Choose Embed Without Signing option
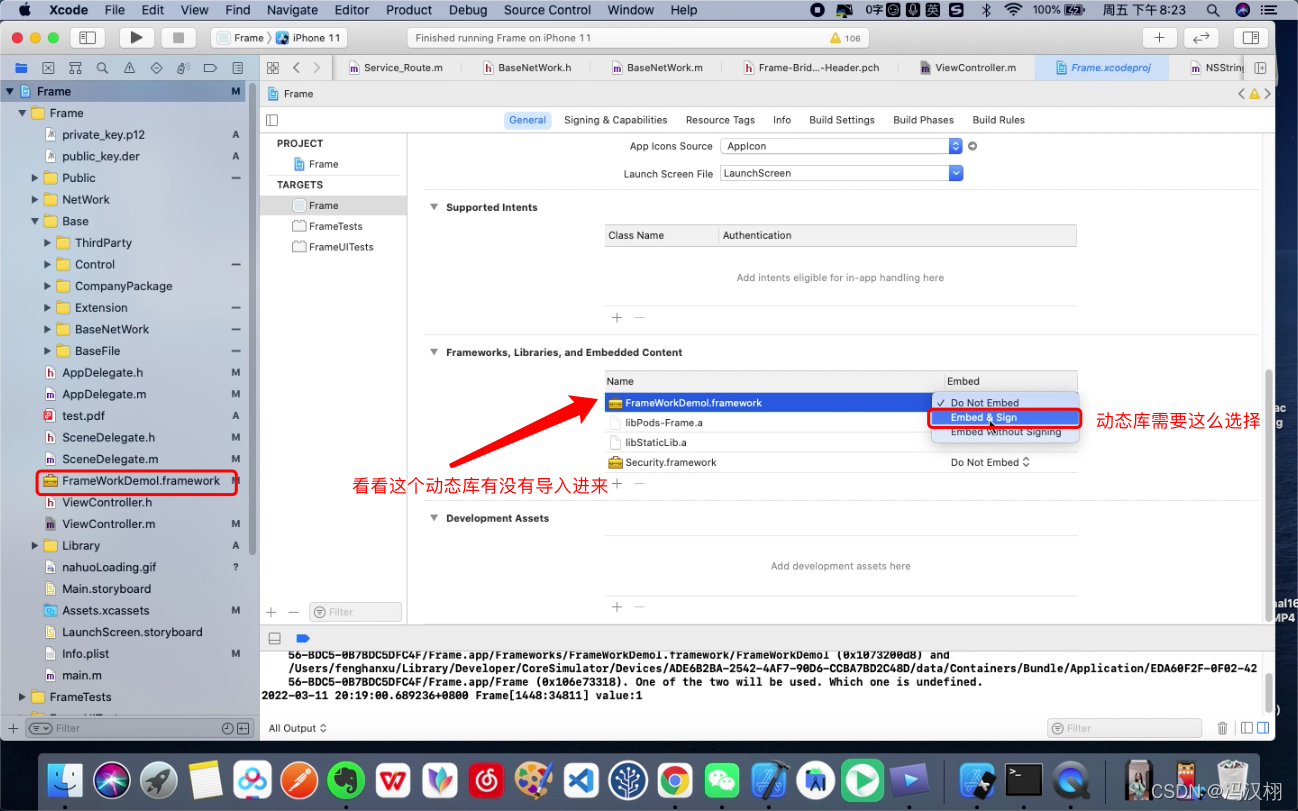Image resolution: width=1298 pixels, height=811 pixels. point(1005,432)
